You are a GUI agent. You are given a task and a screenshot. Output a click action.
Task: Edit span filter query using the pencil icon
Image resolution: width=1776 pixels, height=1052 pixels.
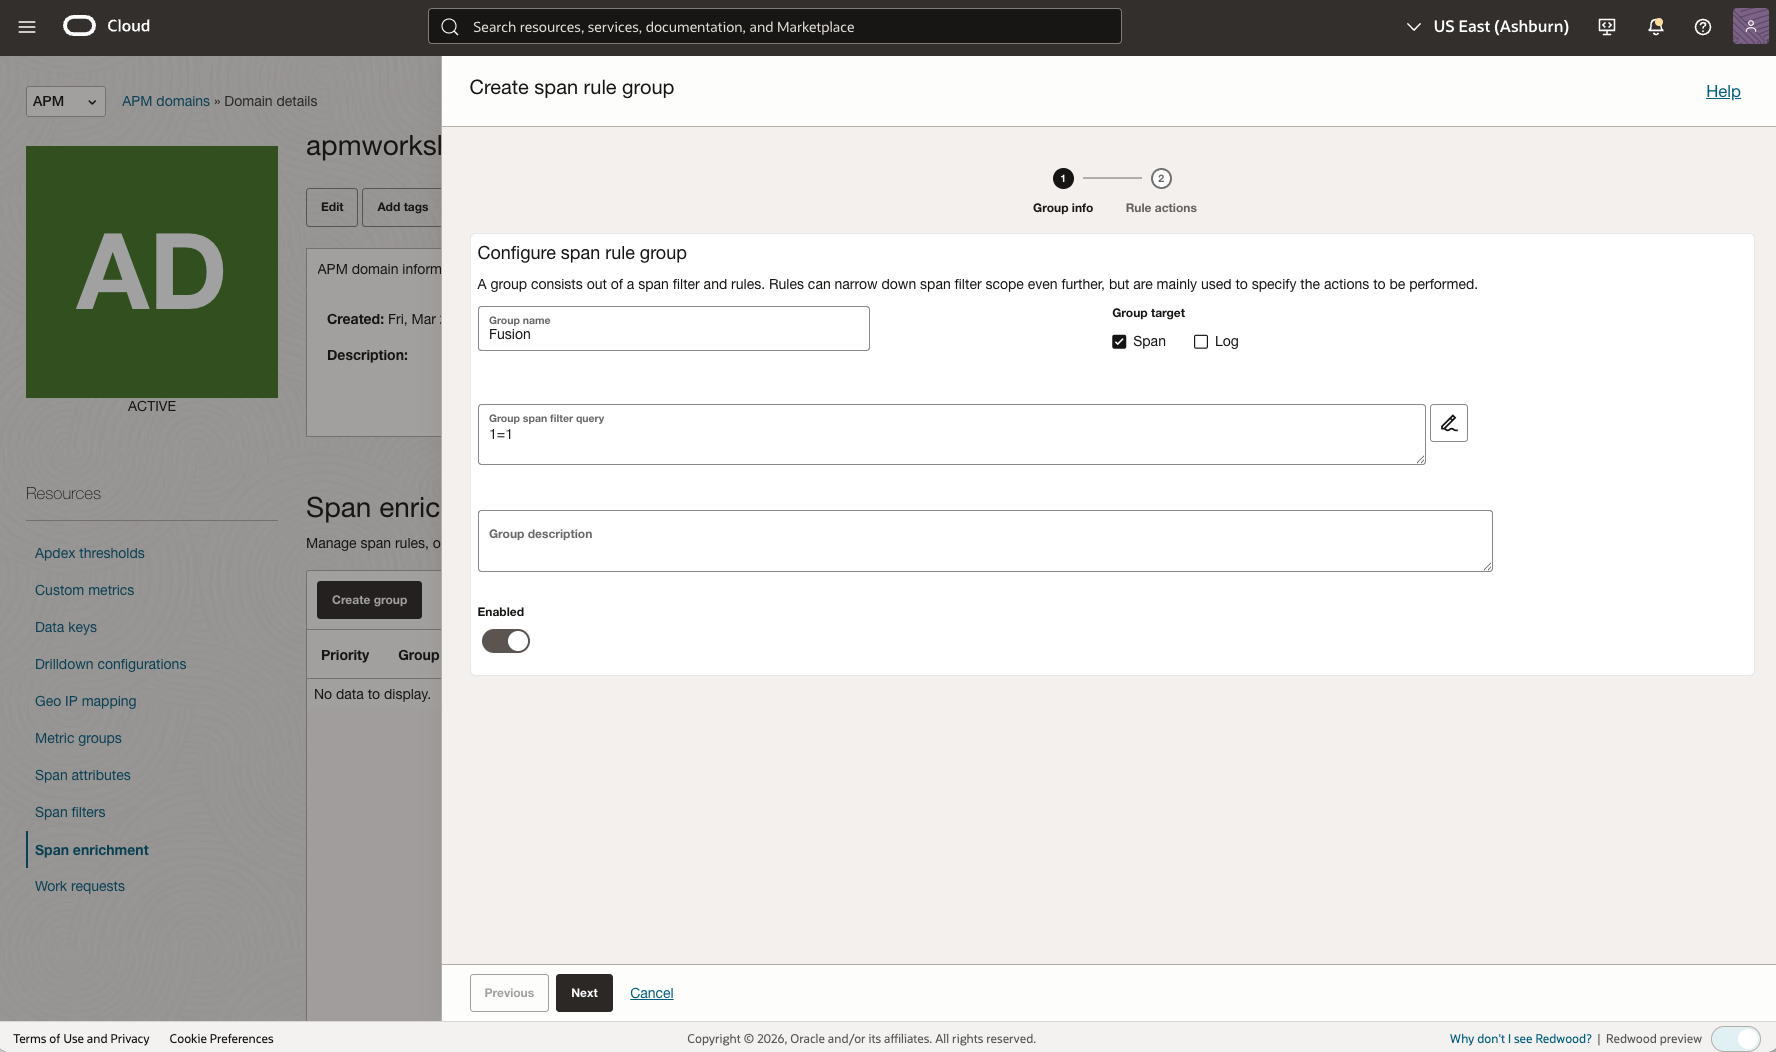coord(1448,422)
